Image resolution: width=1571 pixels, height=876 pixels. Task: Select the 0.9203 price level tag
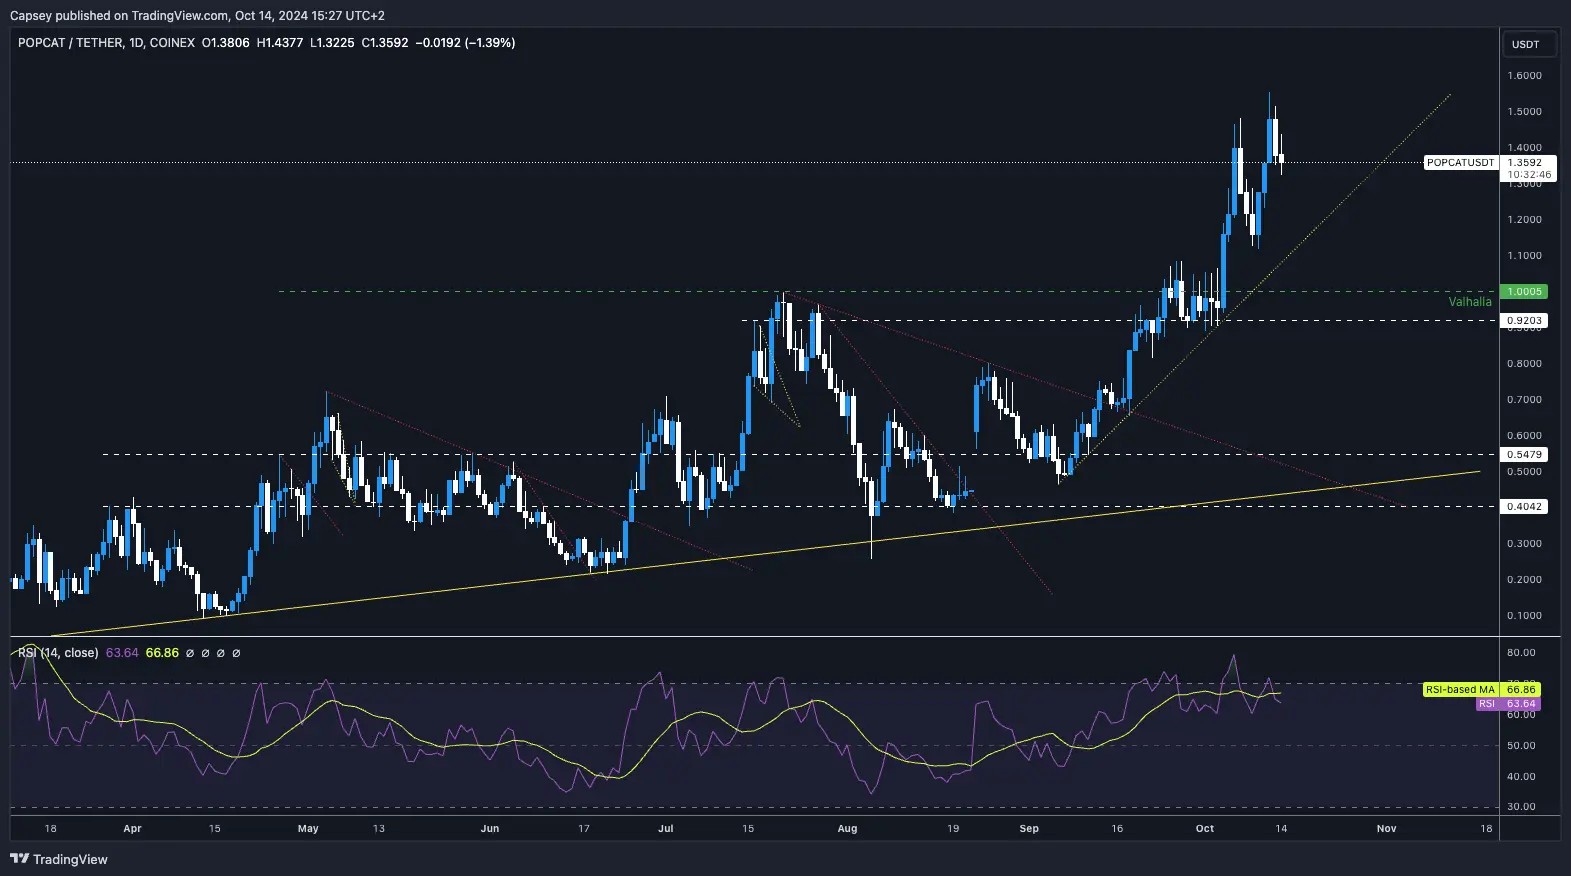1525,321
